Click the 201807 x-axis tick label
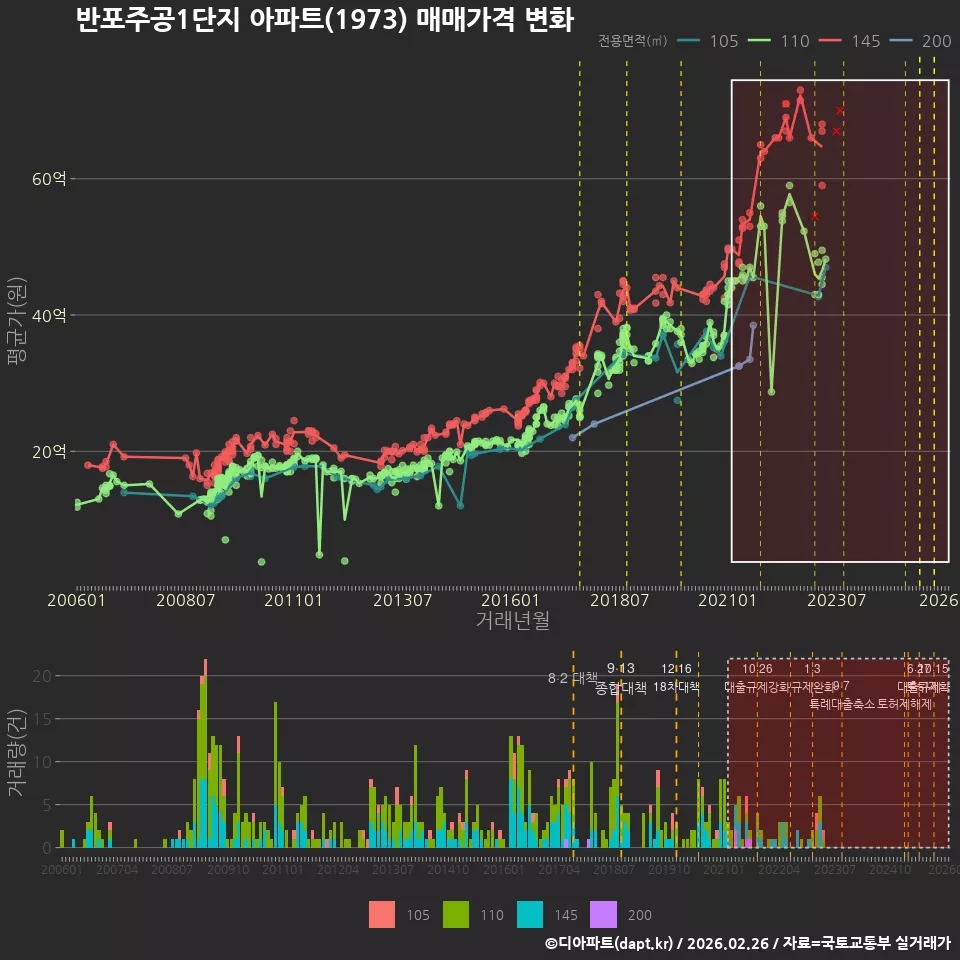 (x=619, y=600)
